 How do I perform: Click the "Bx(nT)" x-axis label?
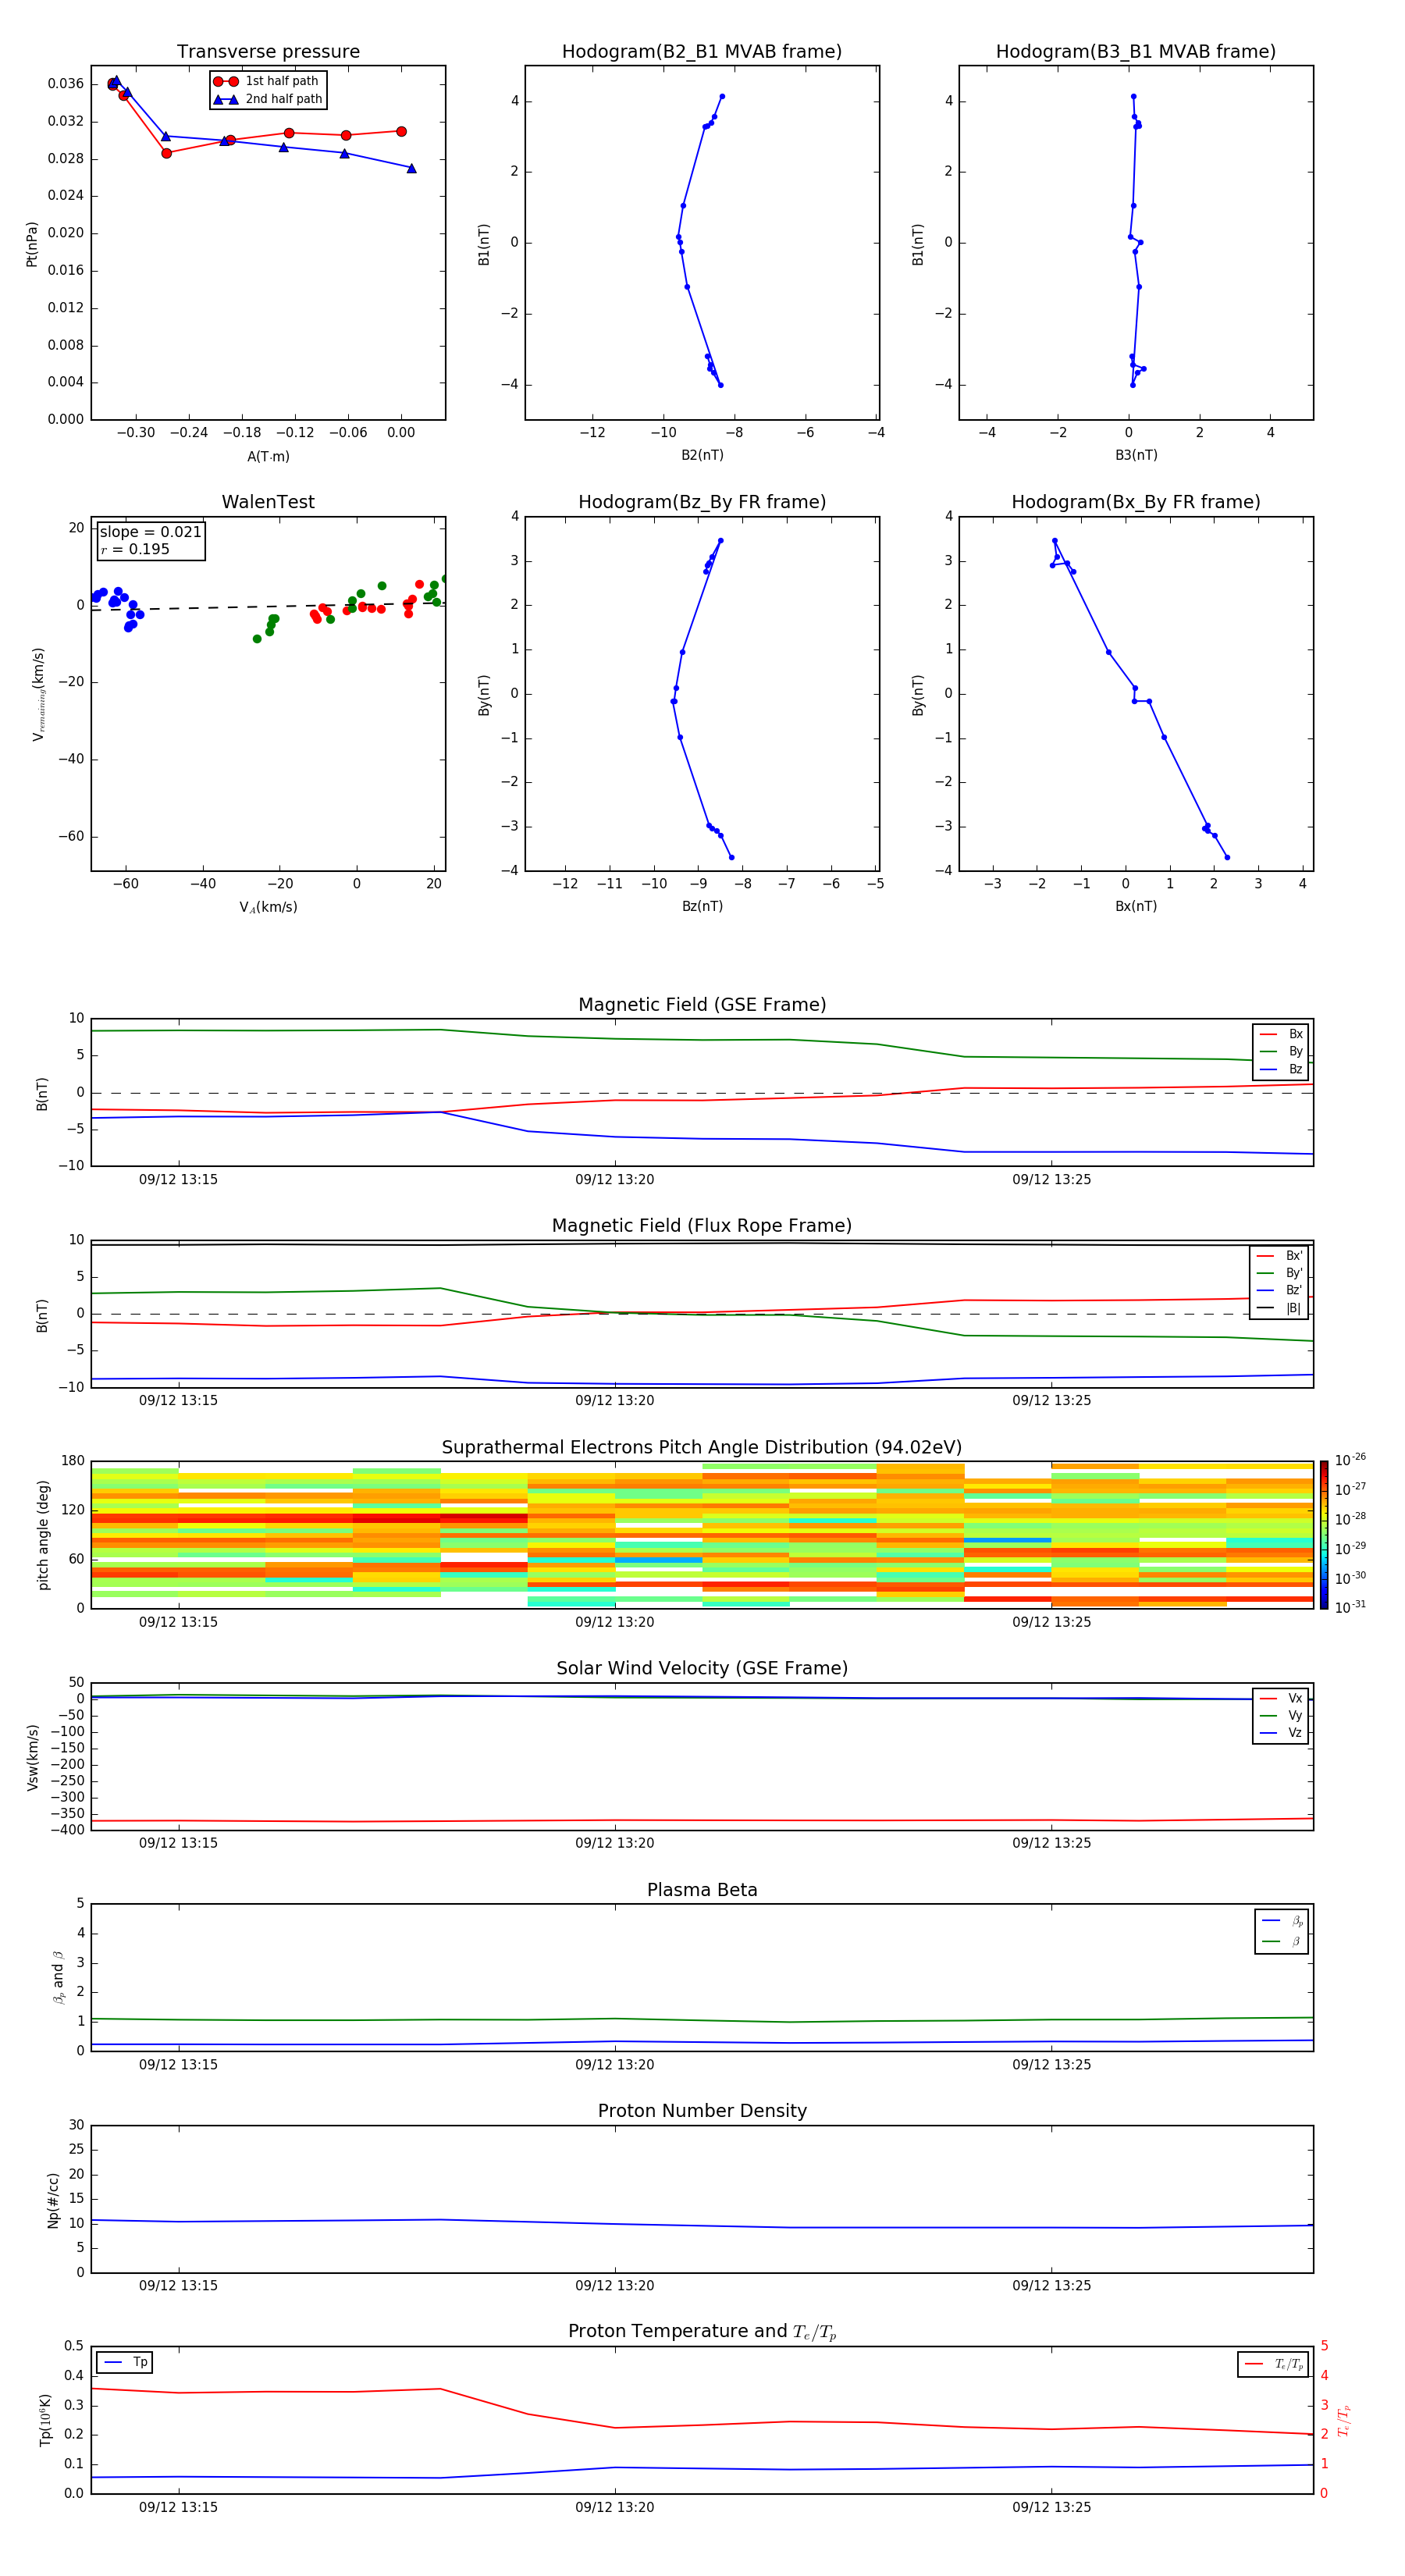[1136, 906]
